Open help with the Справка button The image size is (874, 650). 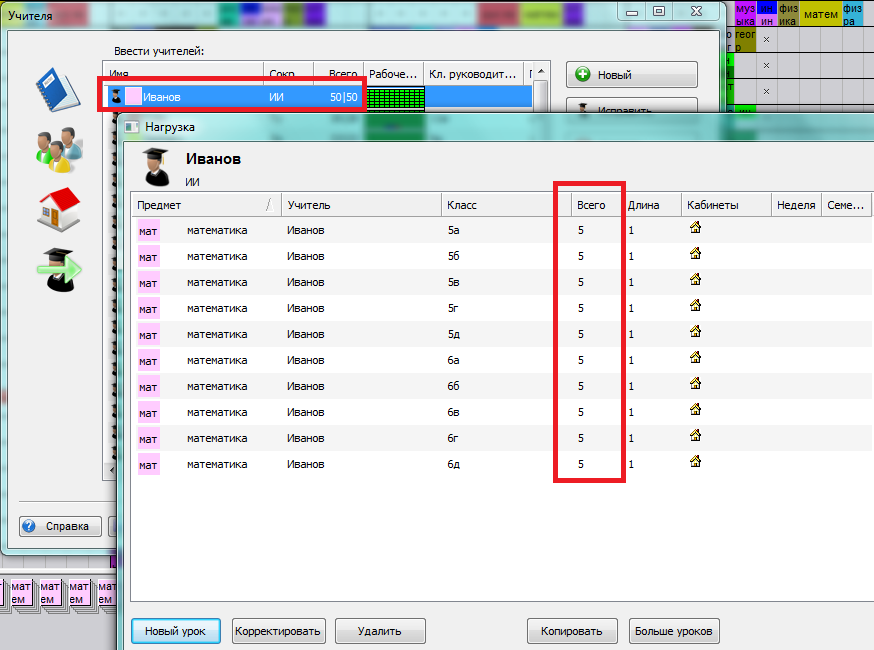pyautogui.click(x=60, y=526)
